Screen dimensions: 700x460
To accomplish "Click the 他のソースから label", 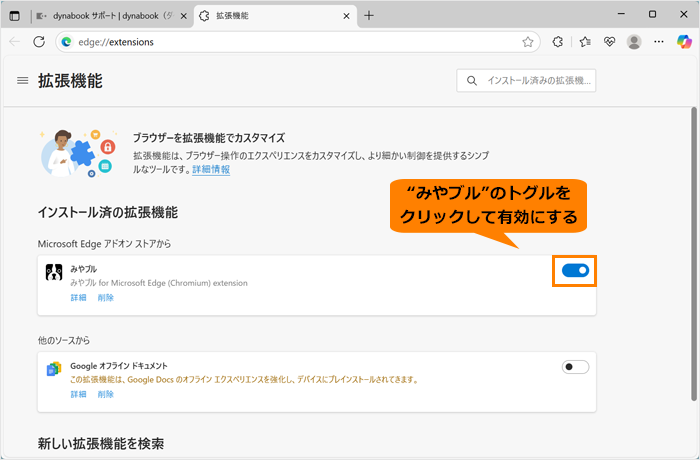I will [x=64, y=340].
